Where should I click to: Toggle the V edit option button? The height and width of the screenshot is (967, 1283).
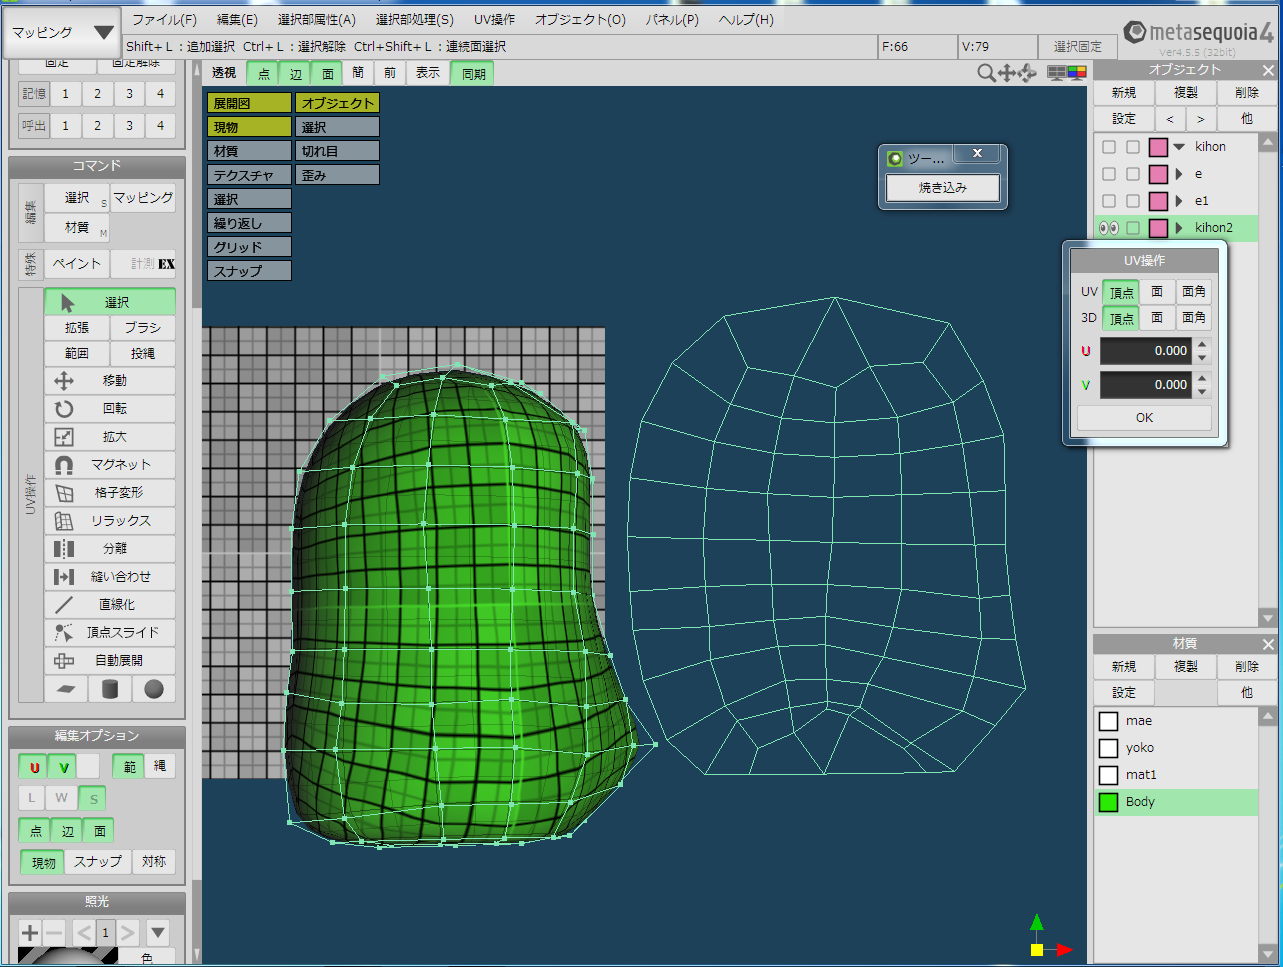61,767
